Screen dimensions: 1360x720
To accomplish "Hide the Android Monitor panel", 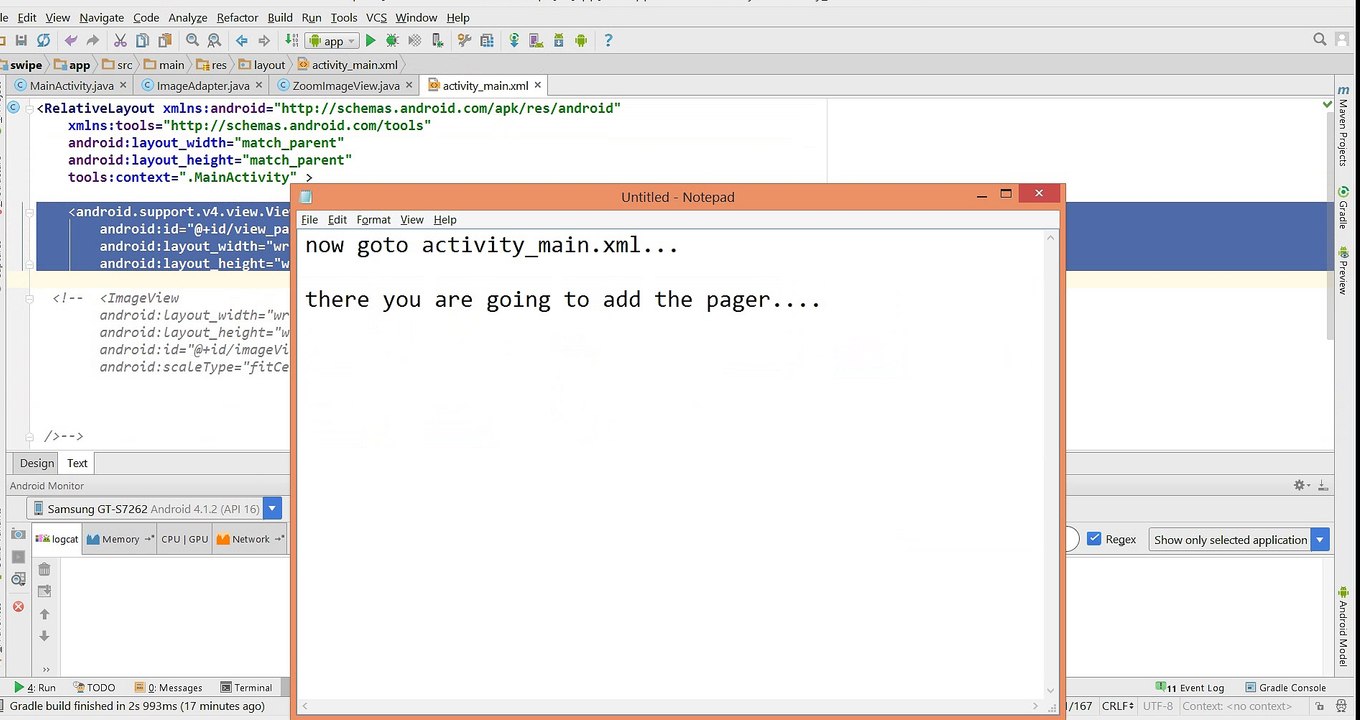I will (1323, 485).
